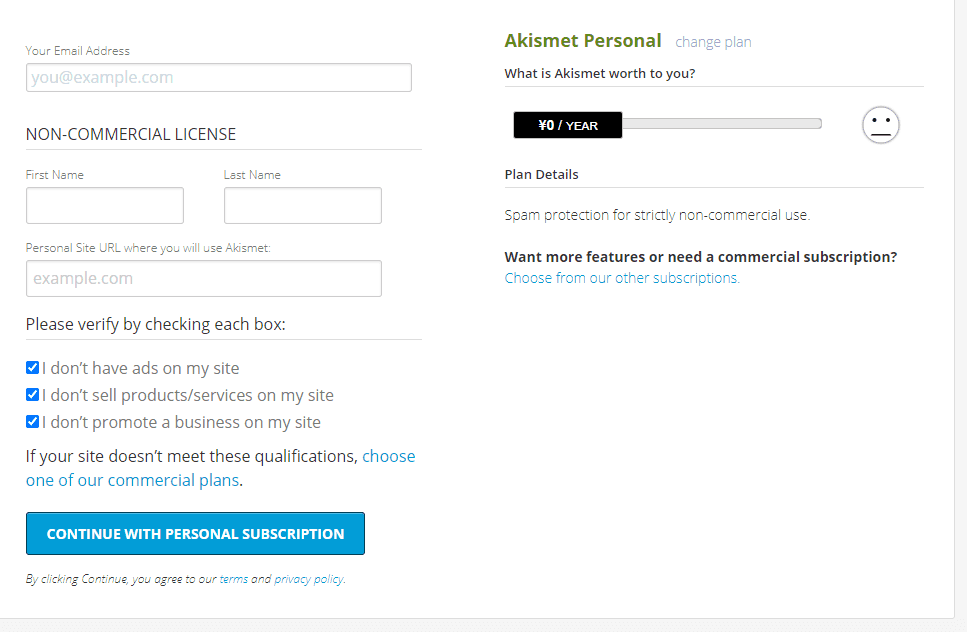Click the 'Your Email Address' label text
Viewport: 967px width, 632px height.
[78, 51]
